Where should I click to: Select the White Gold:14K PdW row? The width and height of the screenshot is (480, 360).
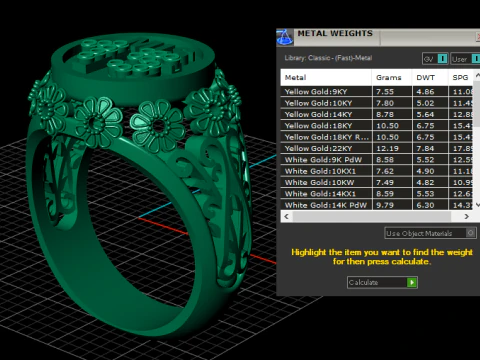pos(377,205)
